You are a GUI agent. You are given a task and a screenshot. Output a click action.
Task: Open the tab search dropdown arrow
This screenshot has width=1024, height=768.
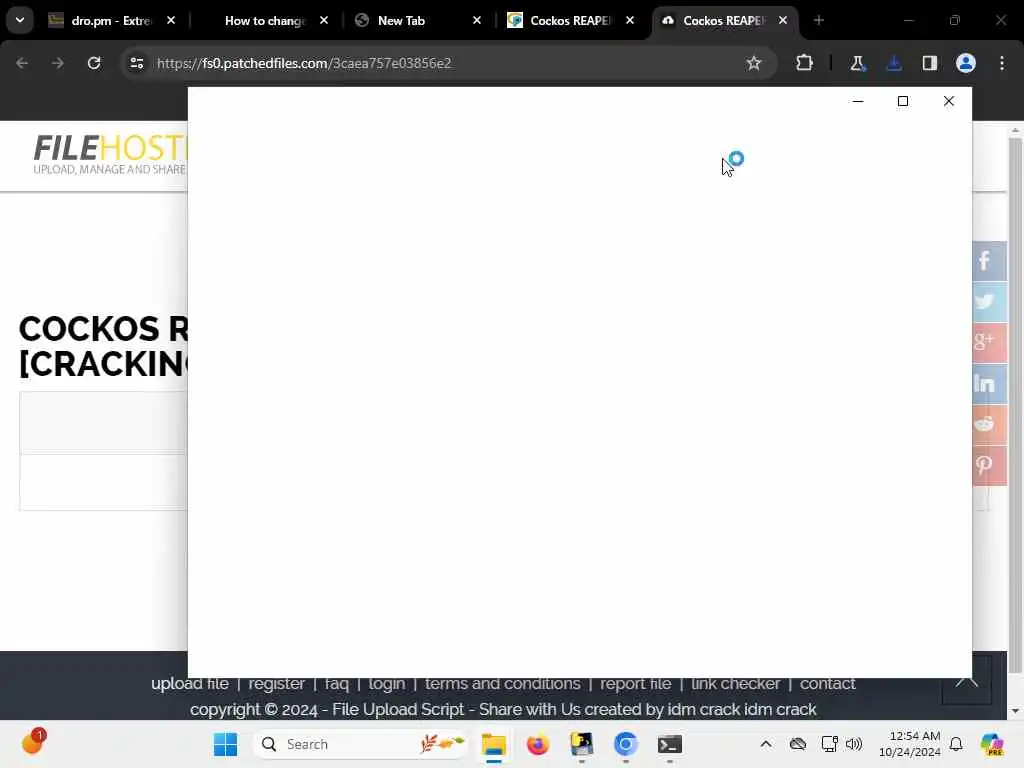(x=20, y=20)
